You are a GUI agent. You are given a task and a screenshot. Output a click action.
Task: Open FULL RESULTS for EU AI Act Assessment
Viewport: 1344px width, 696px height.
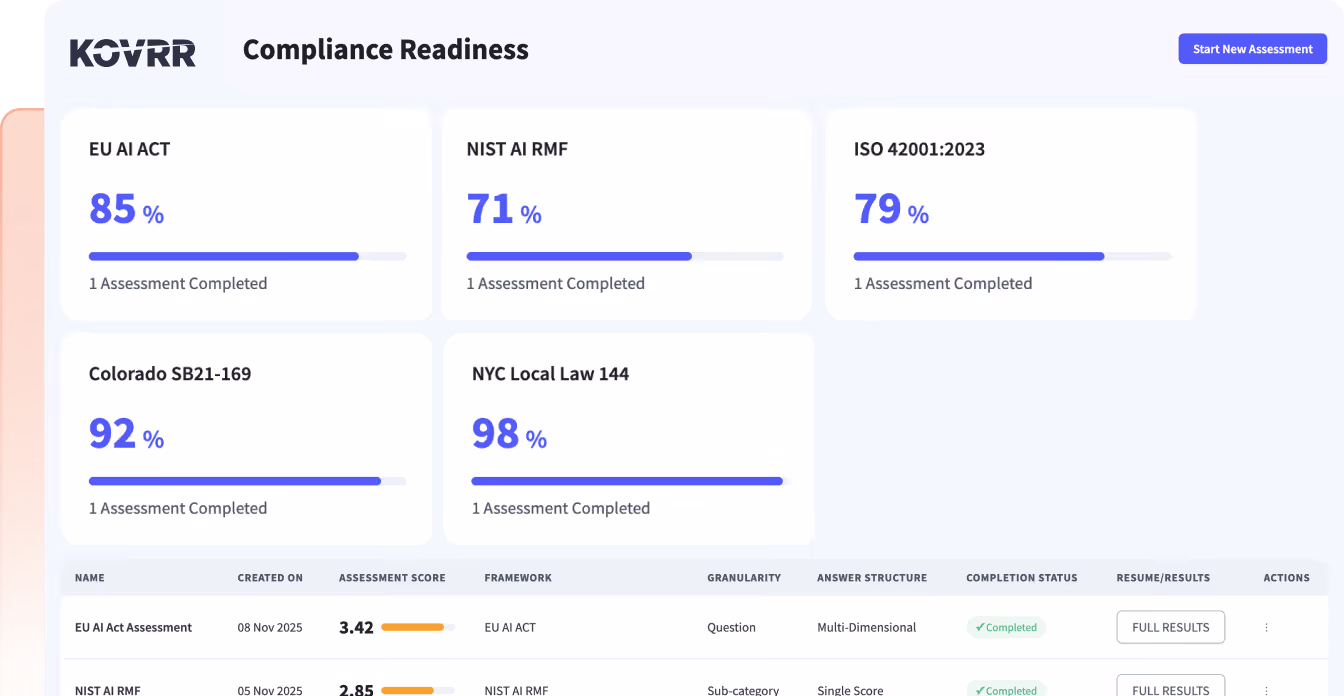click(x=1171, y=628)
